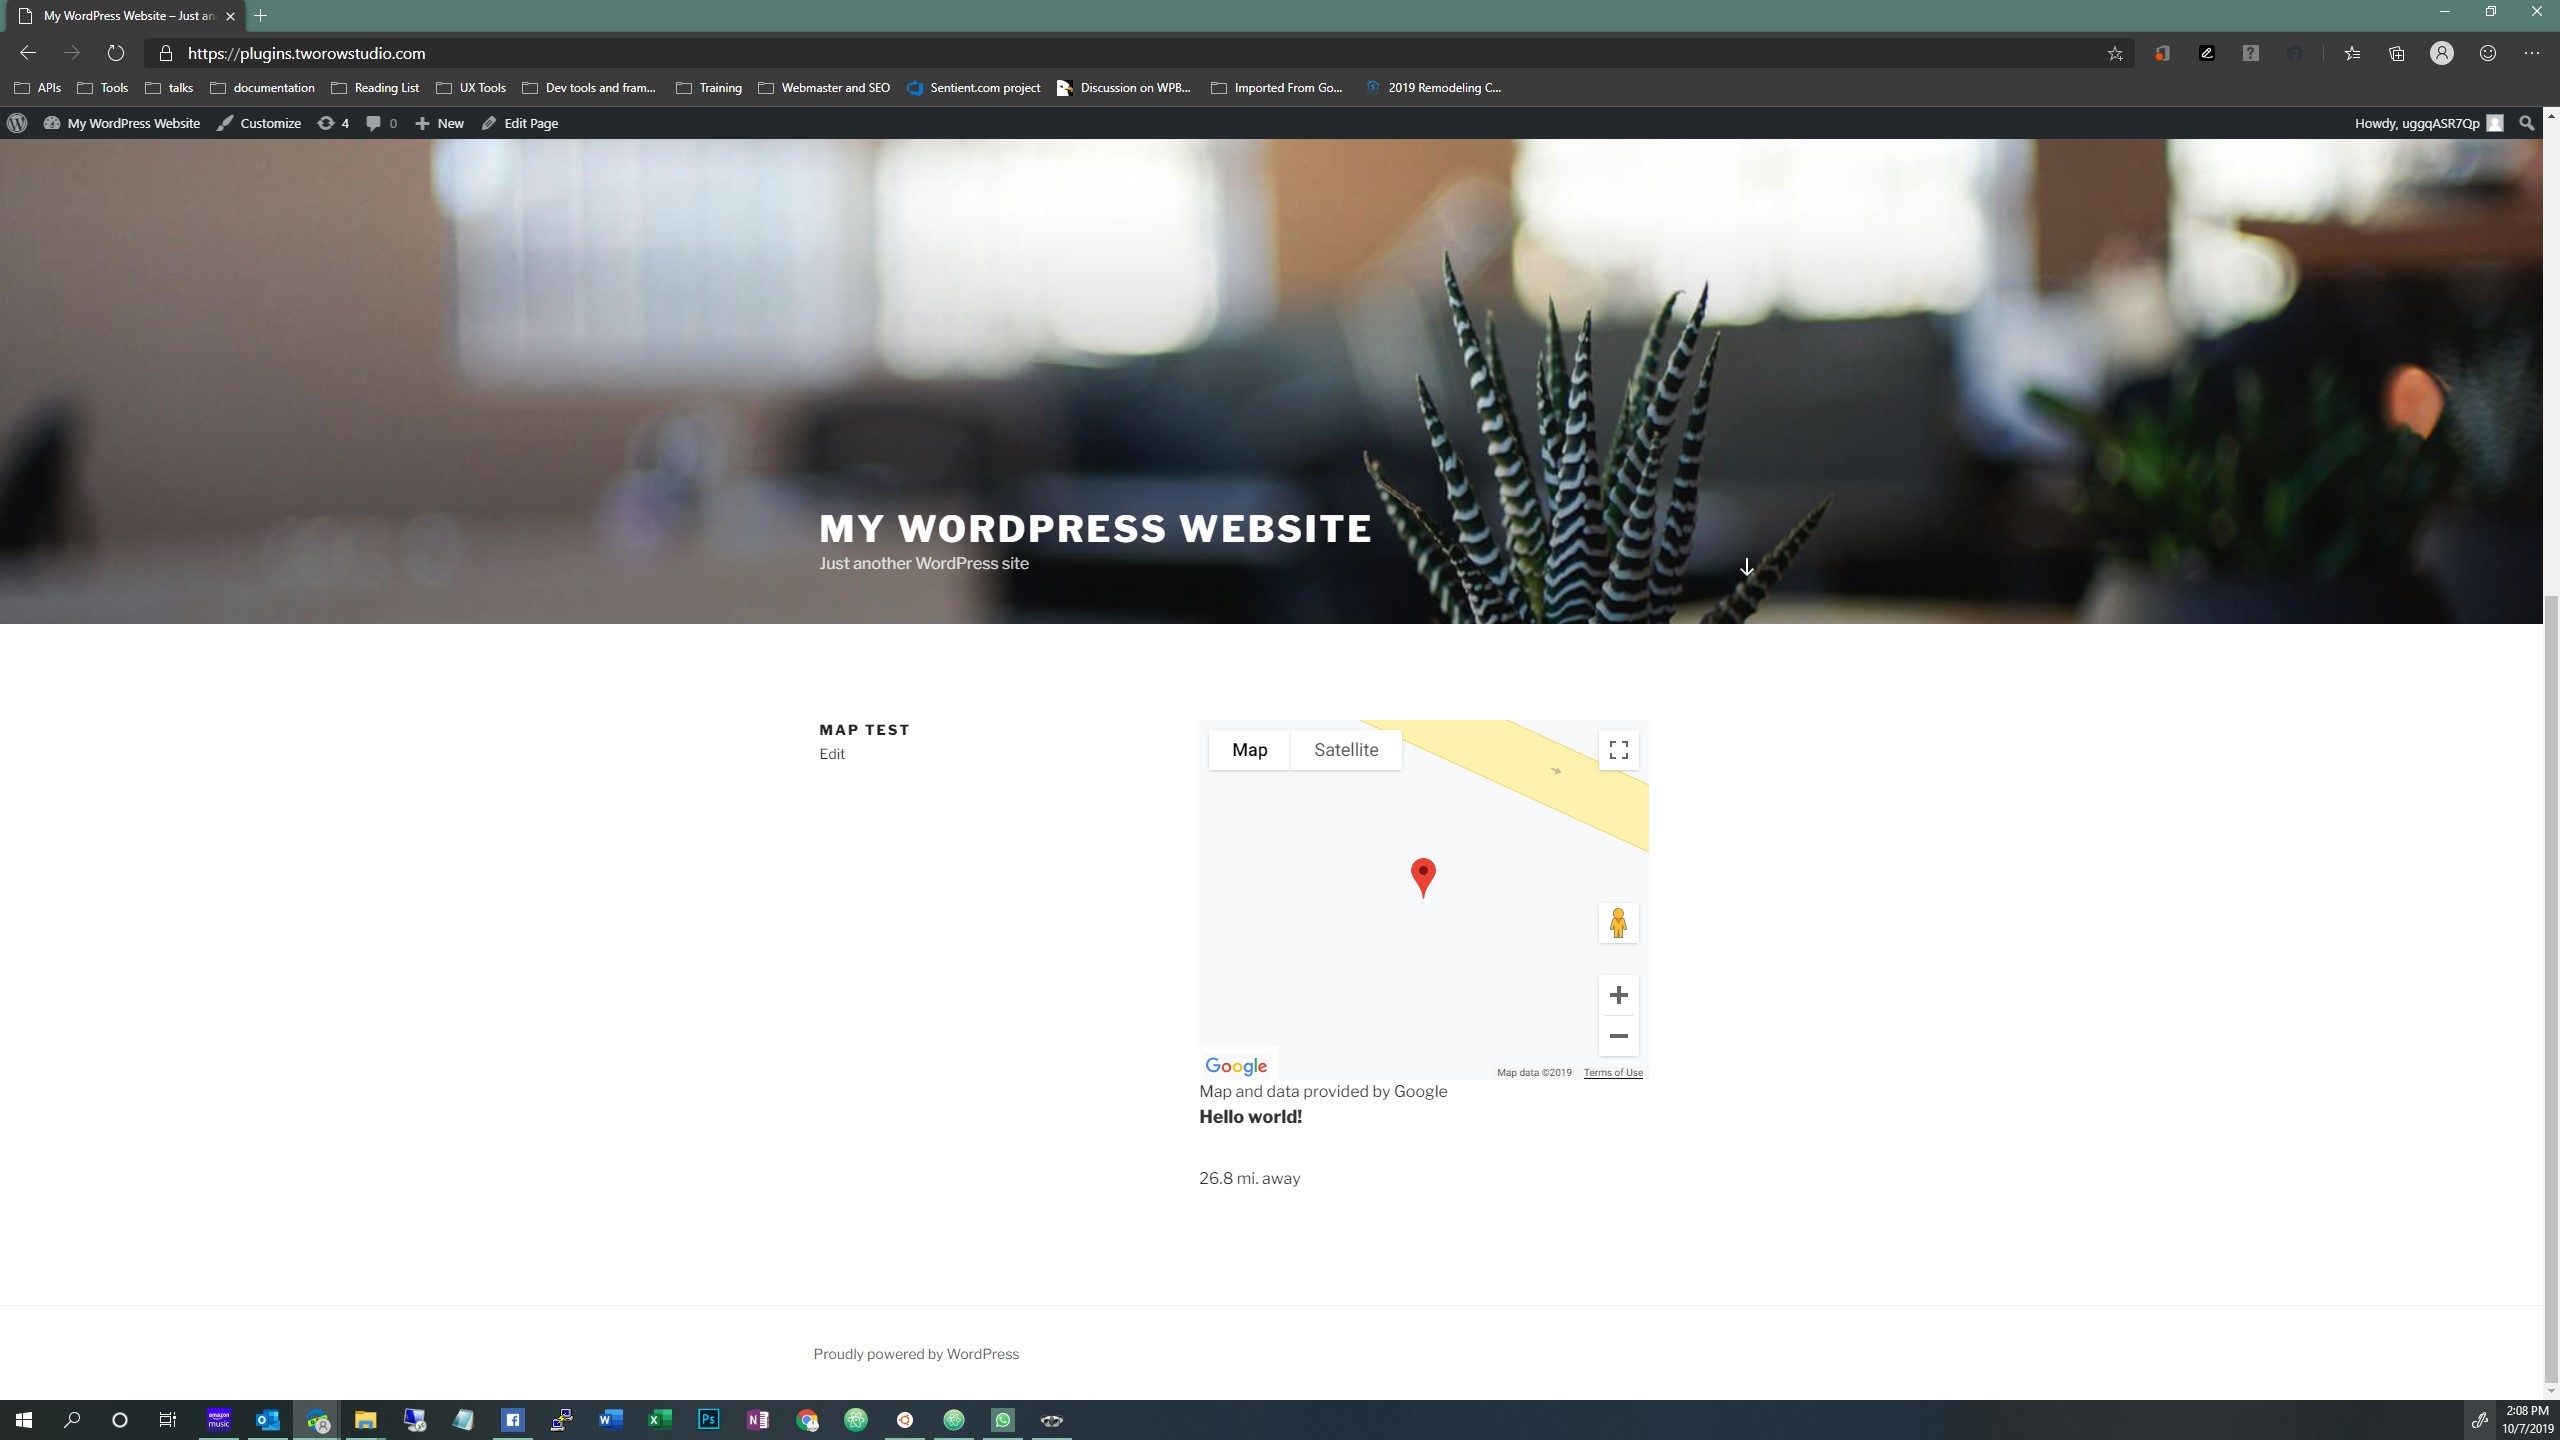The width and height of the screenshot is (2560, 1440).
Task: Open the Collections icon
Action: tap(2397, 54)
